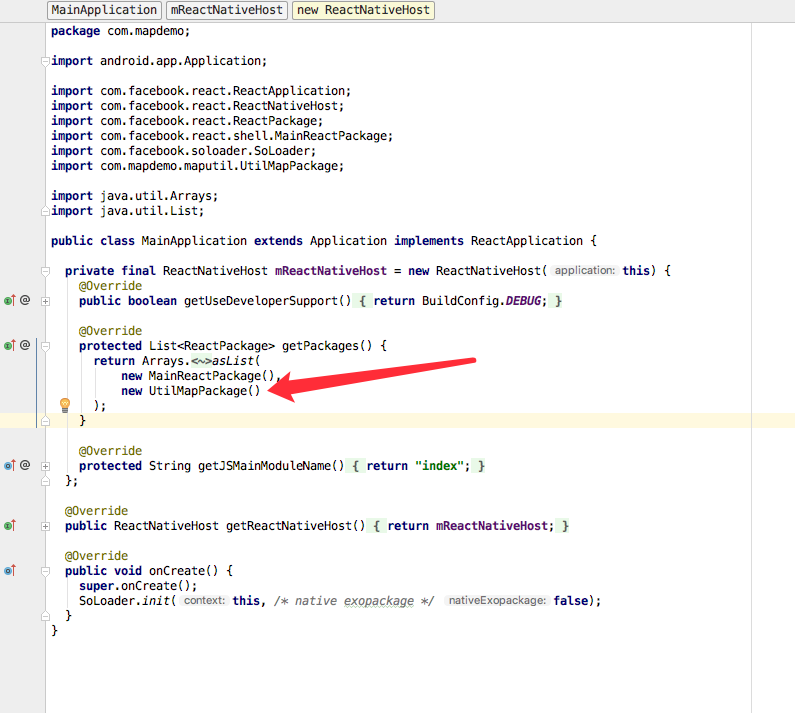The width and height of the screenshot is (795, 713).
Task: Click 'getJSMainModuleName()' method name
Action: pos(271,466)
